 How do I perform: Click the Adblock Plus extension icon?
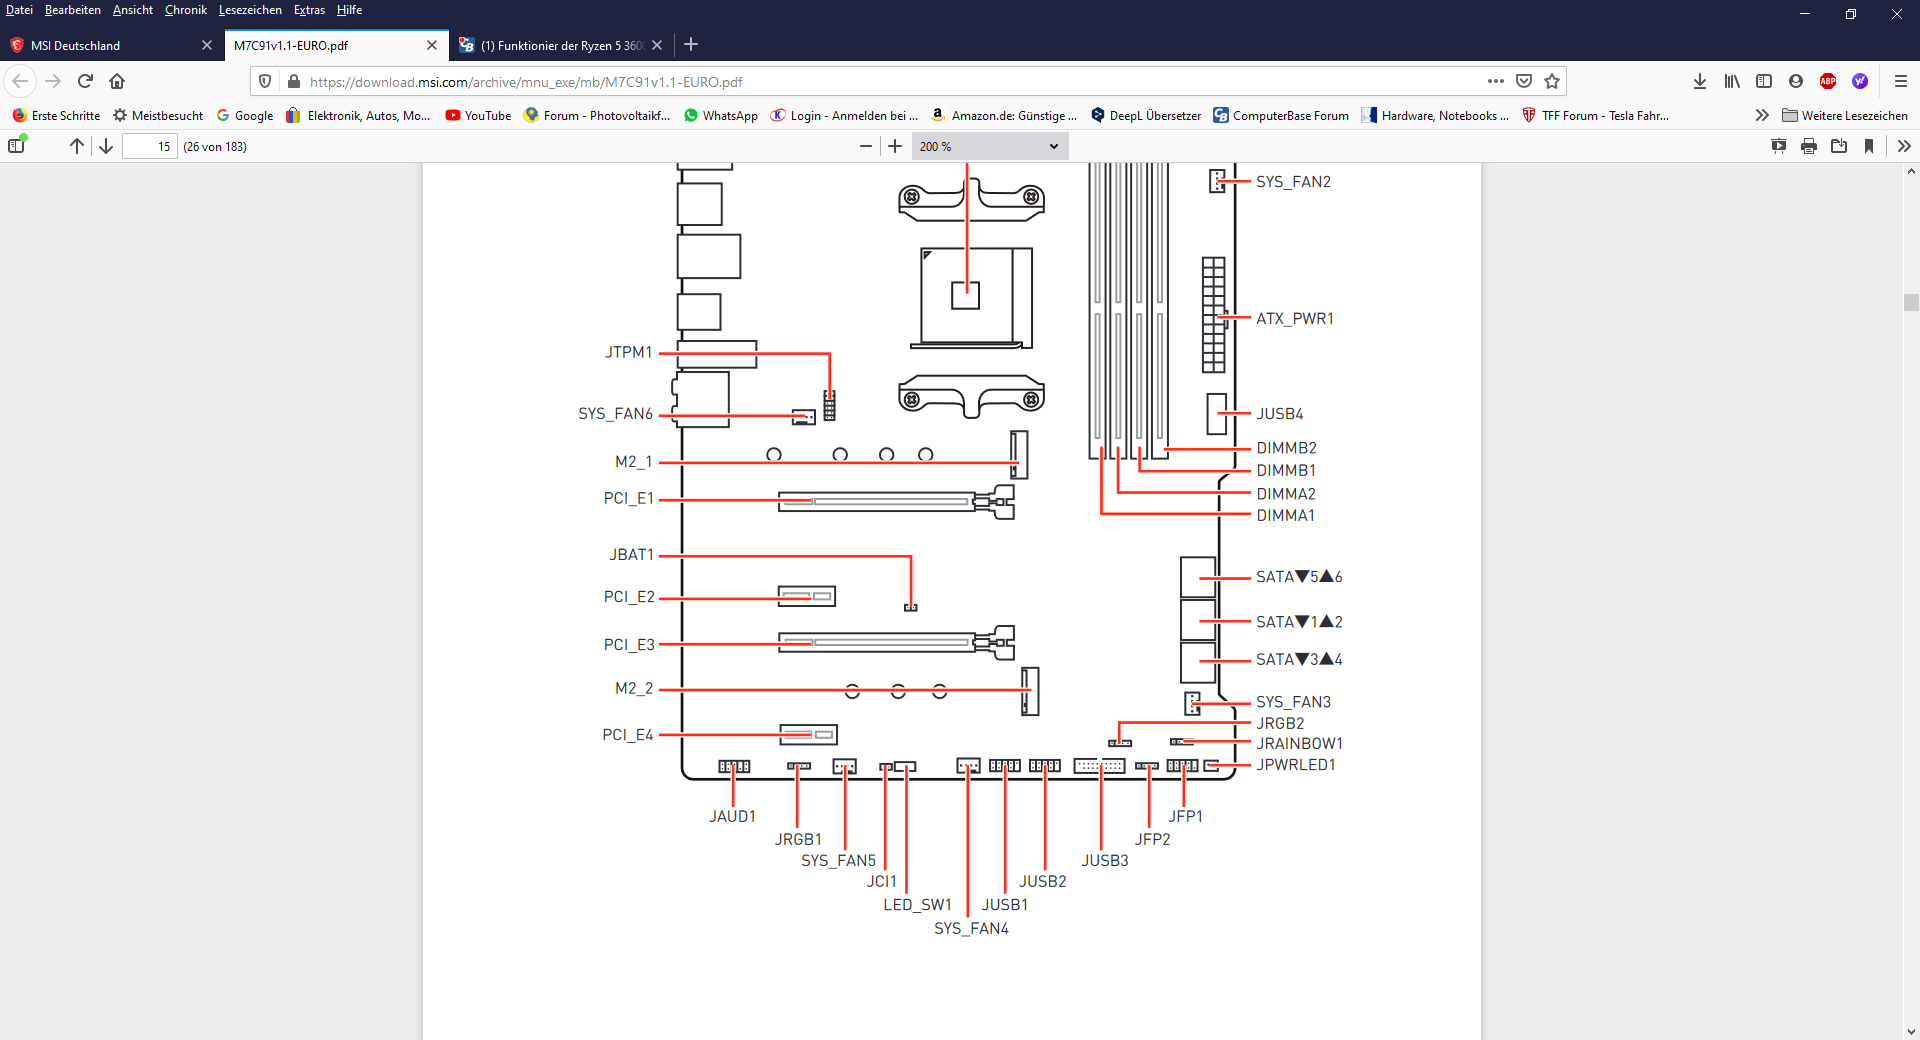click(x=1828, y=81)
